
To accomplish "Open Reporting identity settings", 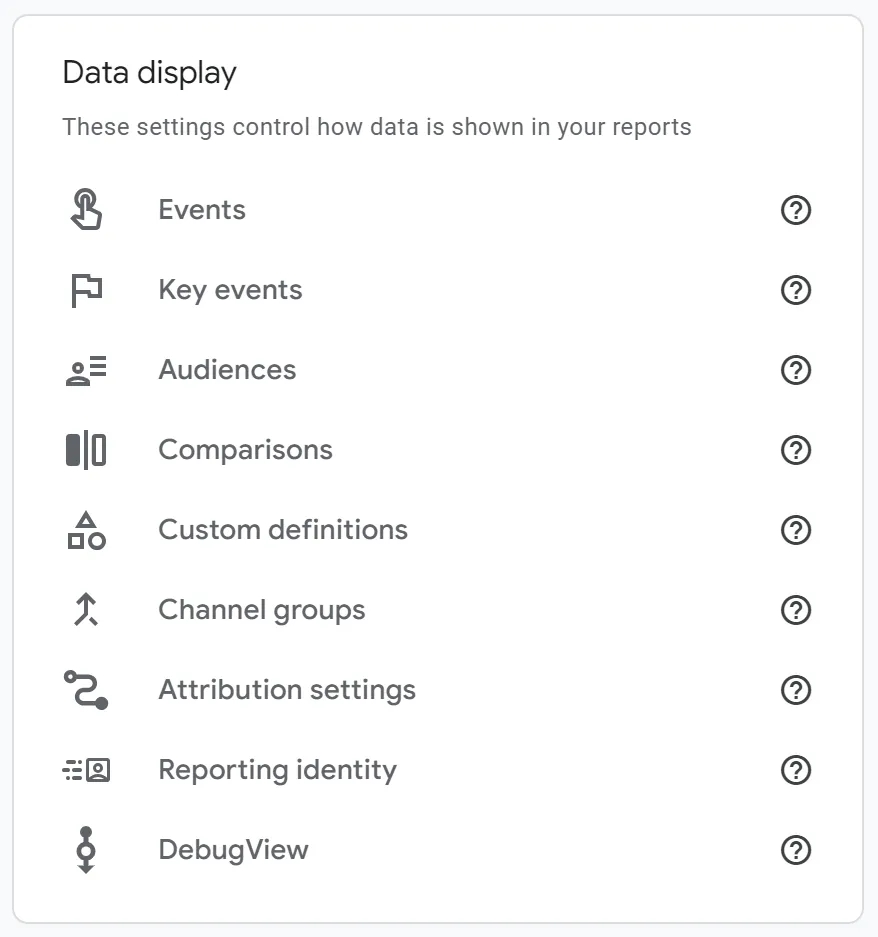I will coord(277,770).
